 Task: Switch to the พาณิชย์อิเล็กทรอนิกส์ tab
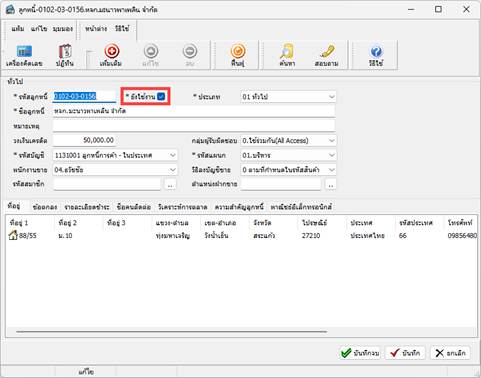[x=301, y=207]
